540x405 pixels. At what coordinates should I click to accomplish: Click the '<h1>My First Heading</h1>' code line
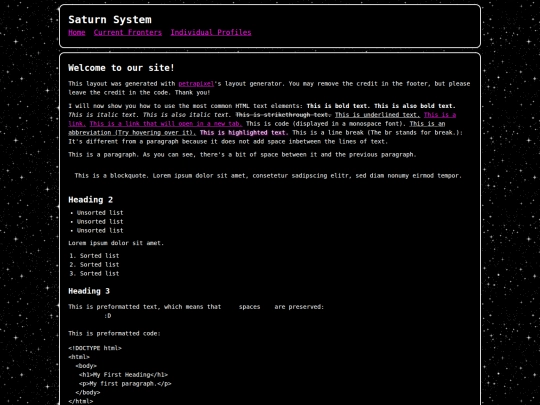pyautogui.click(x=123, y=375)
